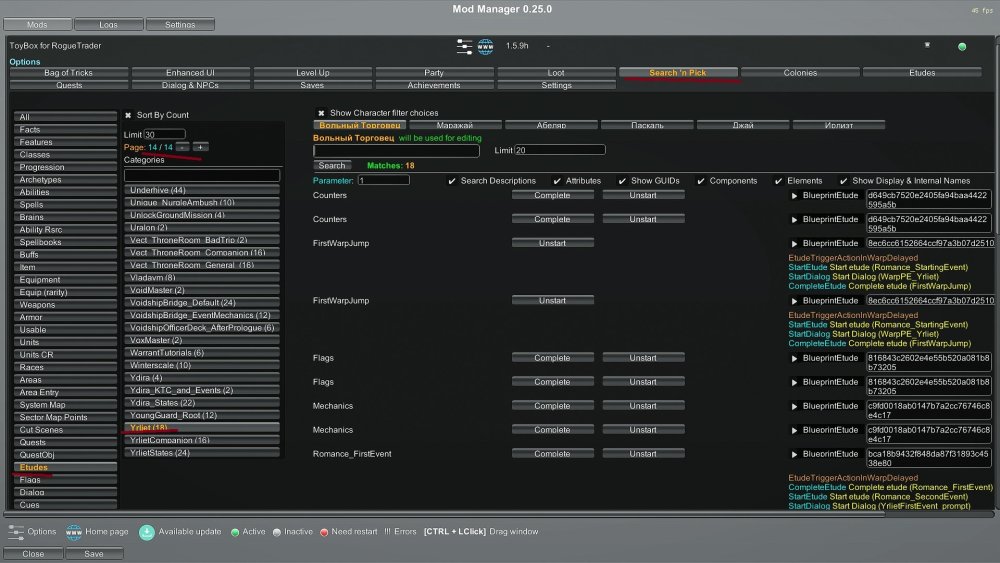
Task: Expand the first Counters BlueprintEtude arrow
Action: (x=795, y=196)
